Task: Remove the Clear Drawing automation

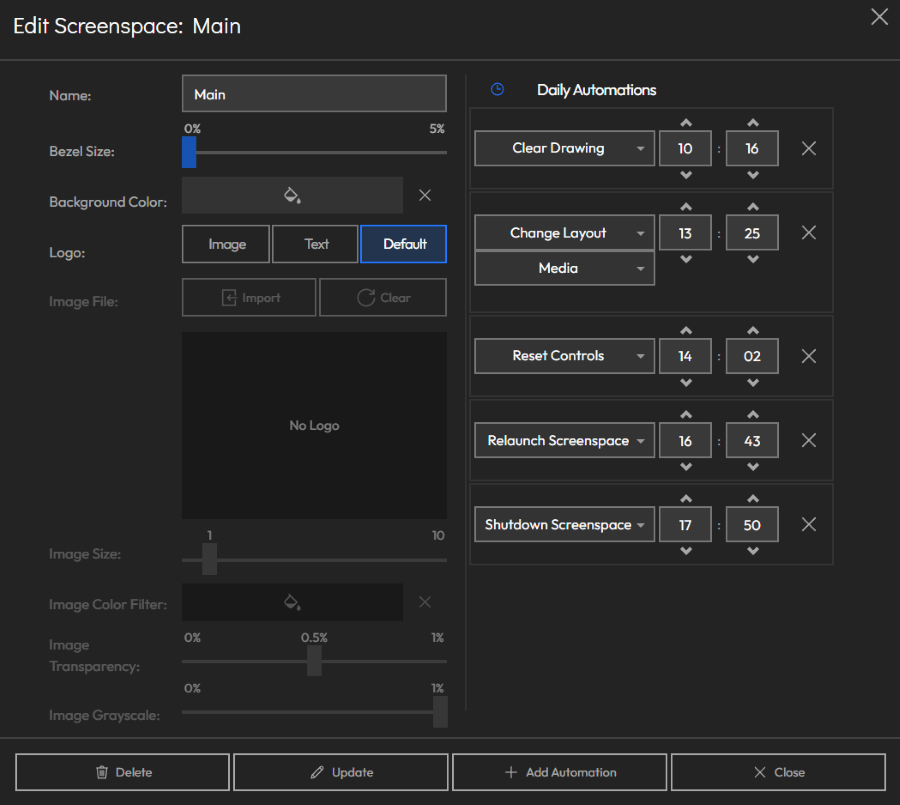Action: pyautogui.click(x=809, y=149)
